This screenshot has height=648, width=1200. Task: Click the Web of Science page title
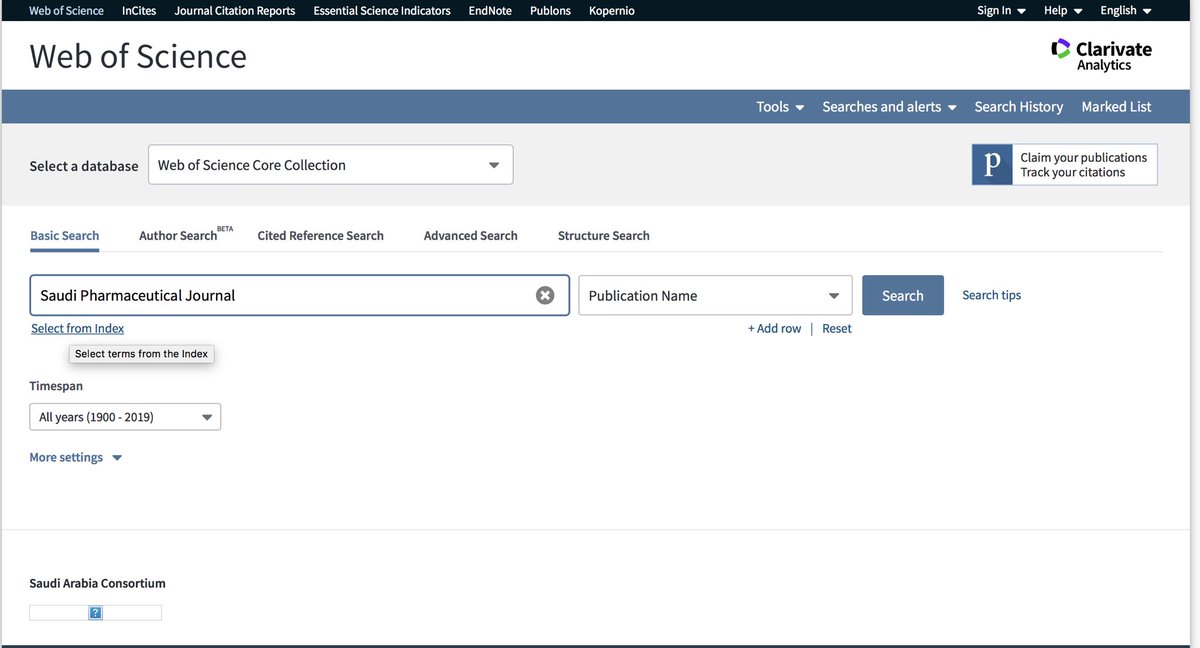pos(138,56)
